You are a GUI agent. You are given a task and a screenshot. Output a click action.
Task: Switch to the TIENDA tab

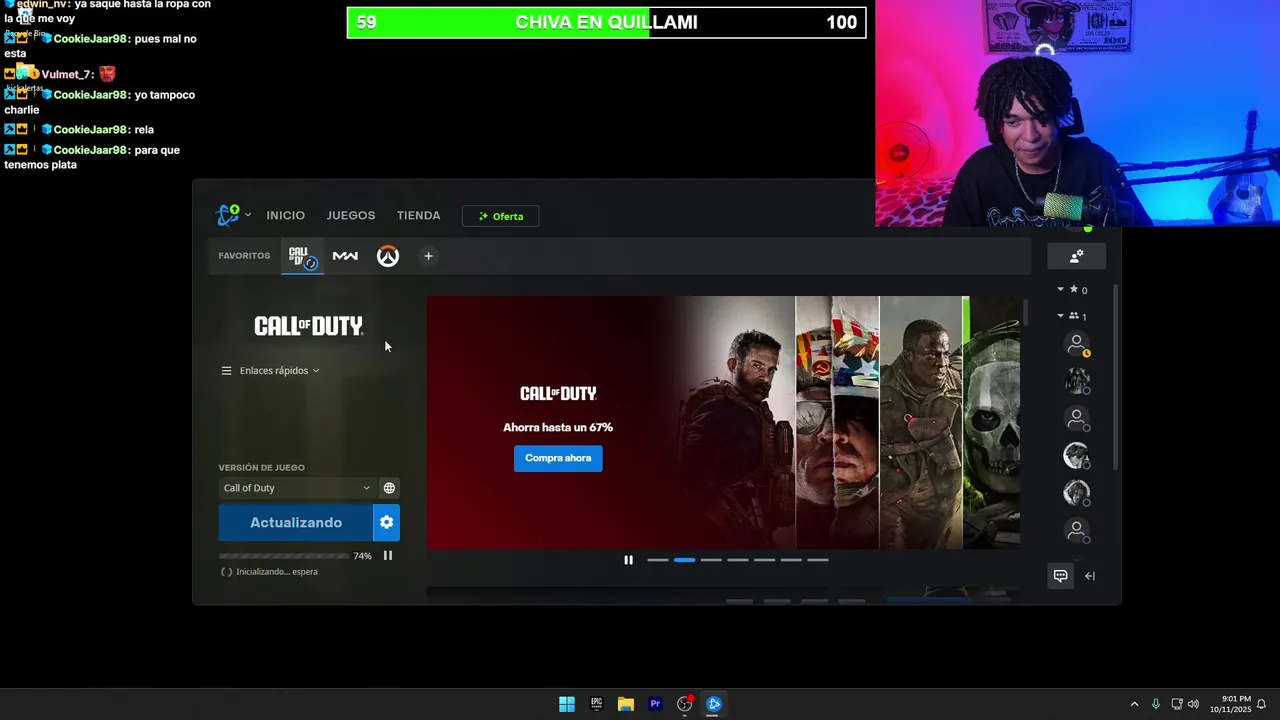[x=418, y=215]
